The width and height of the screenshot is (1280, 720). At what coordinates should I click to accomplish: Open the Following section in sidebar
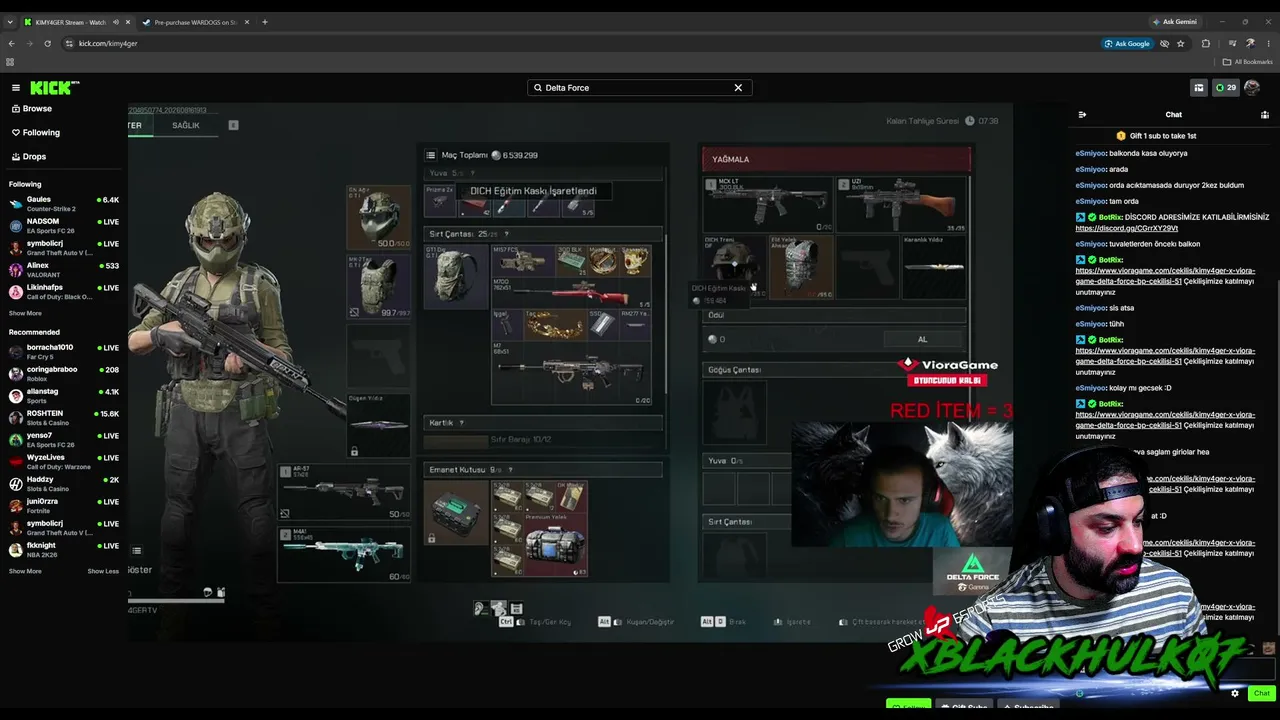[35, 133]
